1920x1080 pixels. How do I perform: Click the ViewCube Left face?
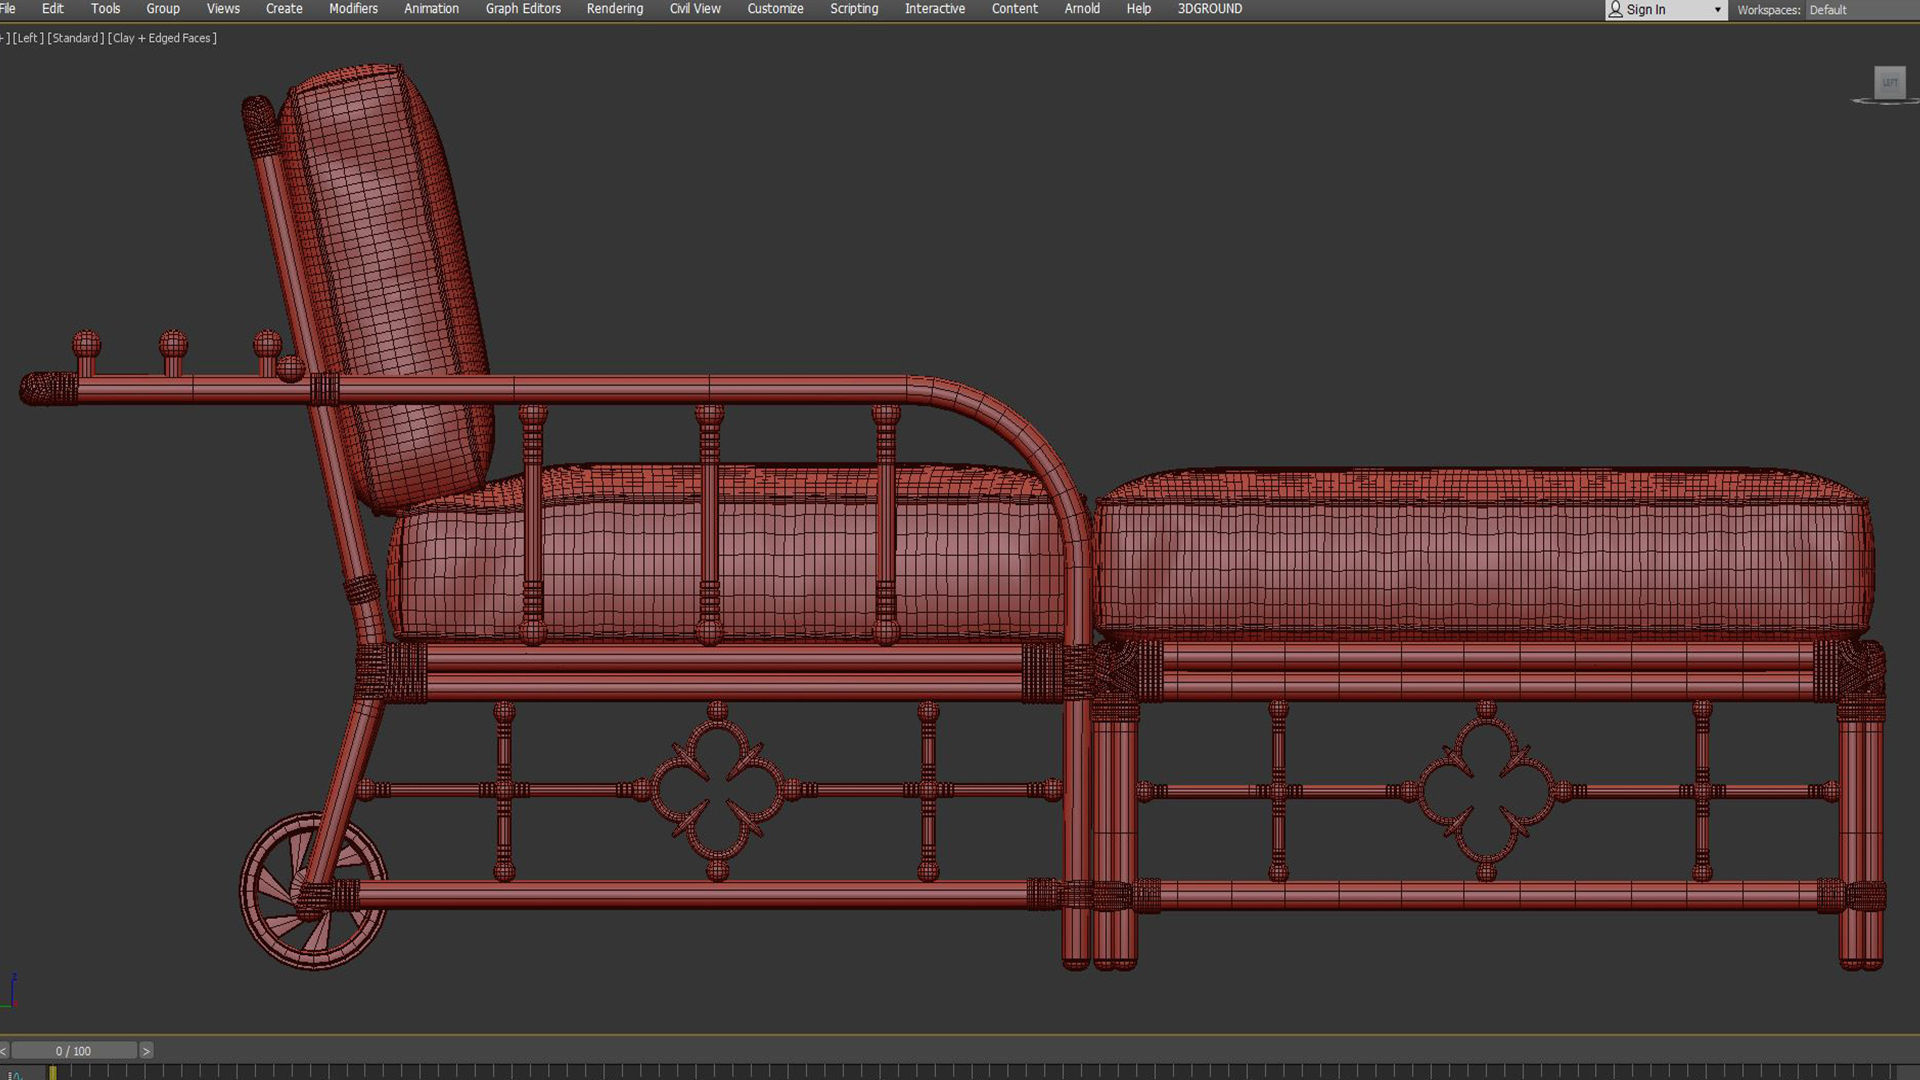pos(1889,82)
